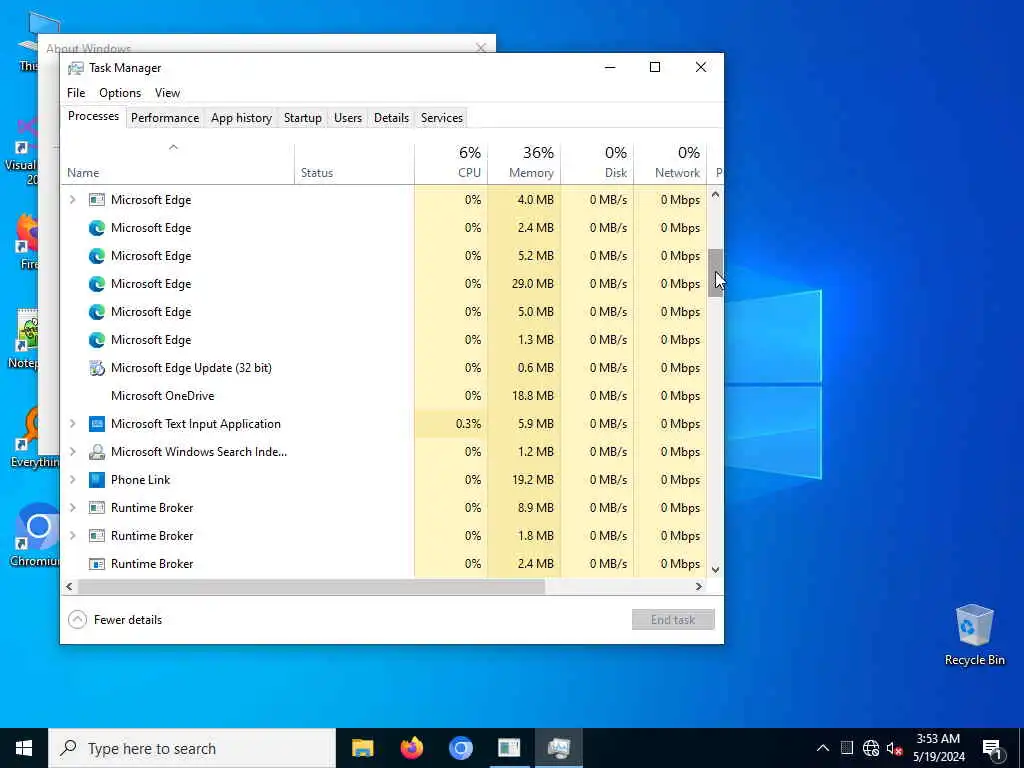1024x768 pixels.
Task: Switch to the Services tab
Action: point(441,118)
